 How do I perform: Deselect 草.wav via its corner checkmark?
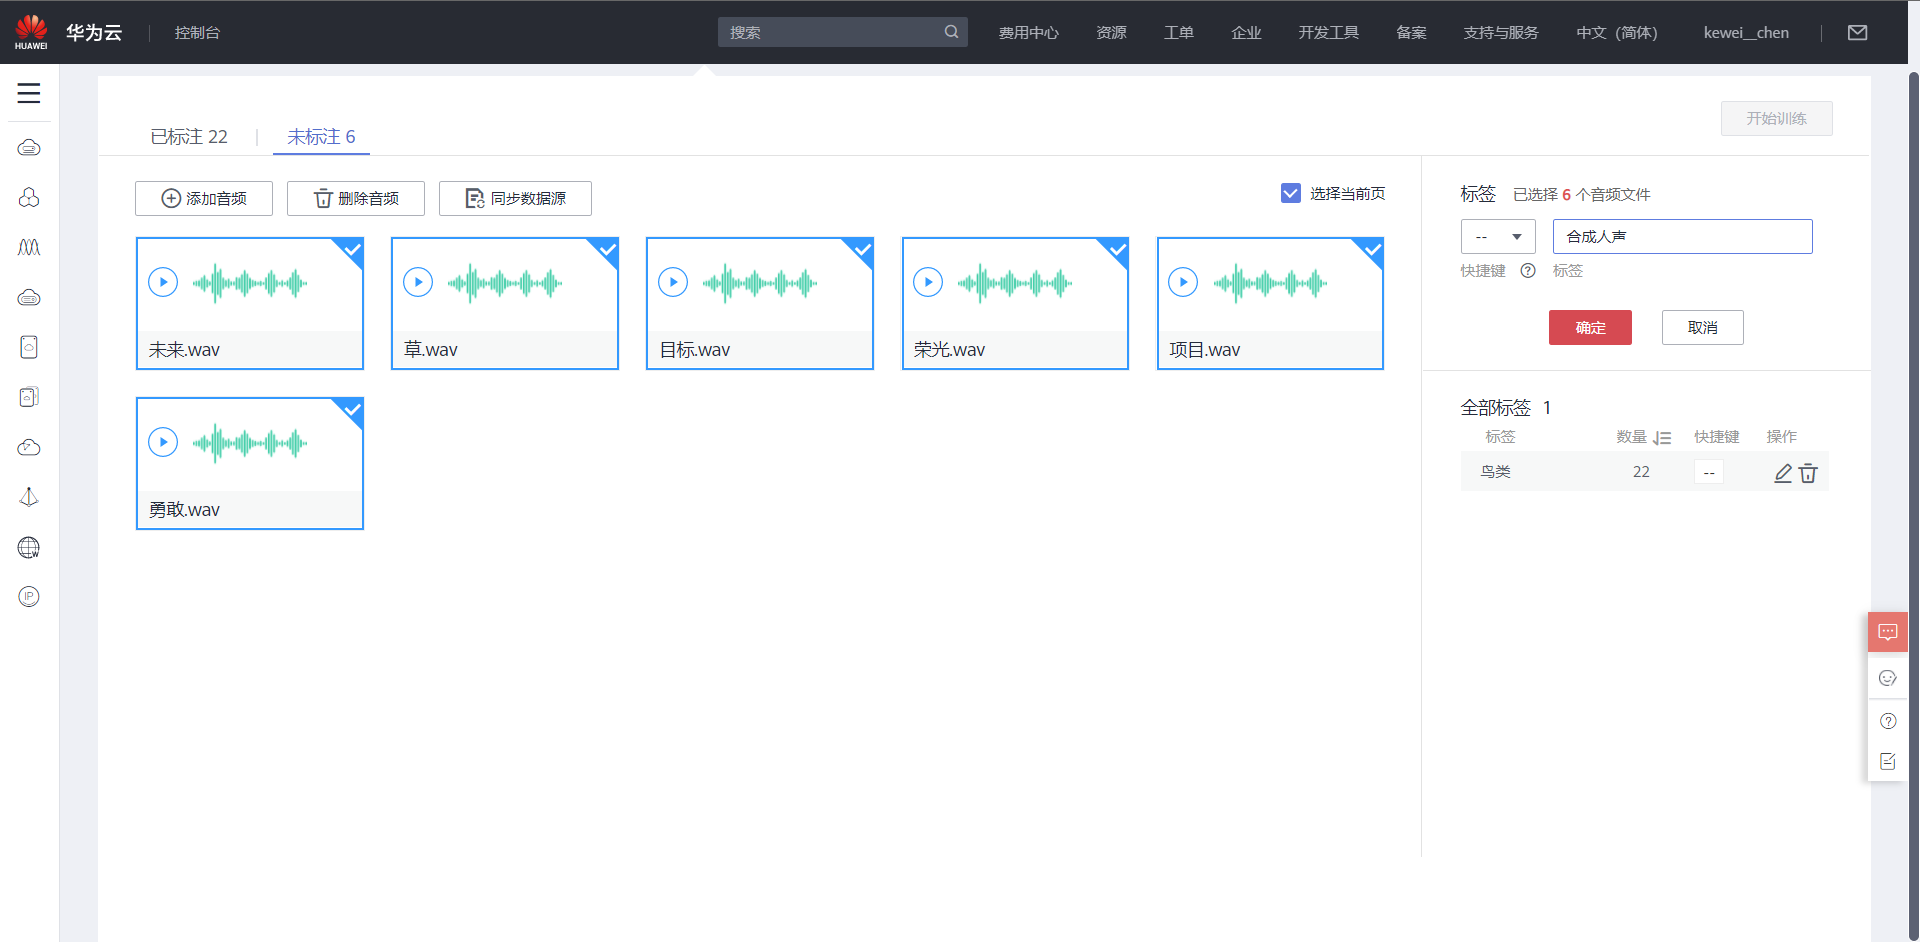(x=607, y=249)
